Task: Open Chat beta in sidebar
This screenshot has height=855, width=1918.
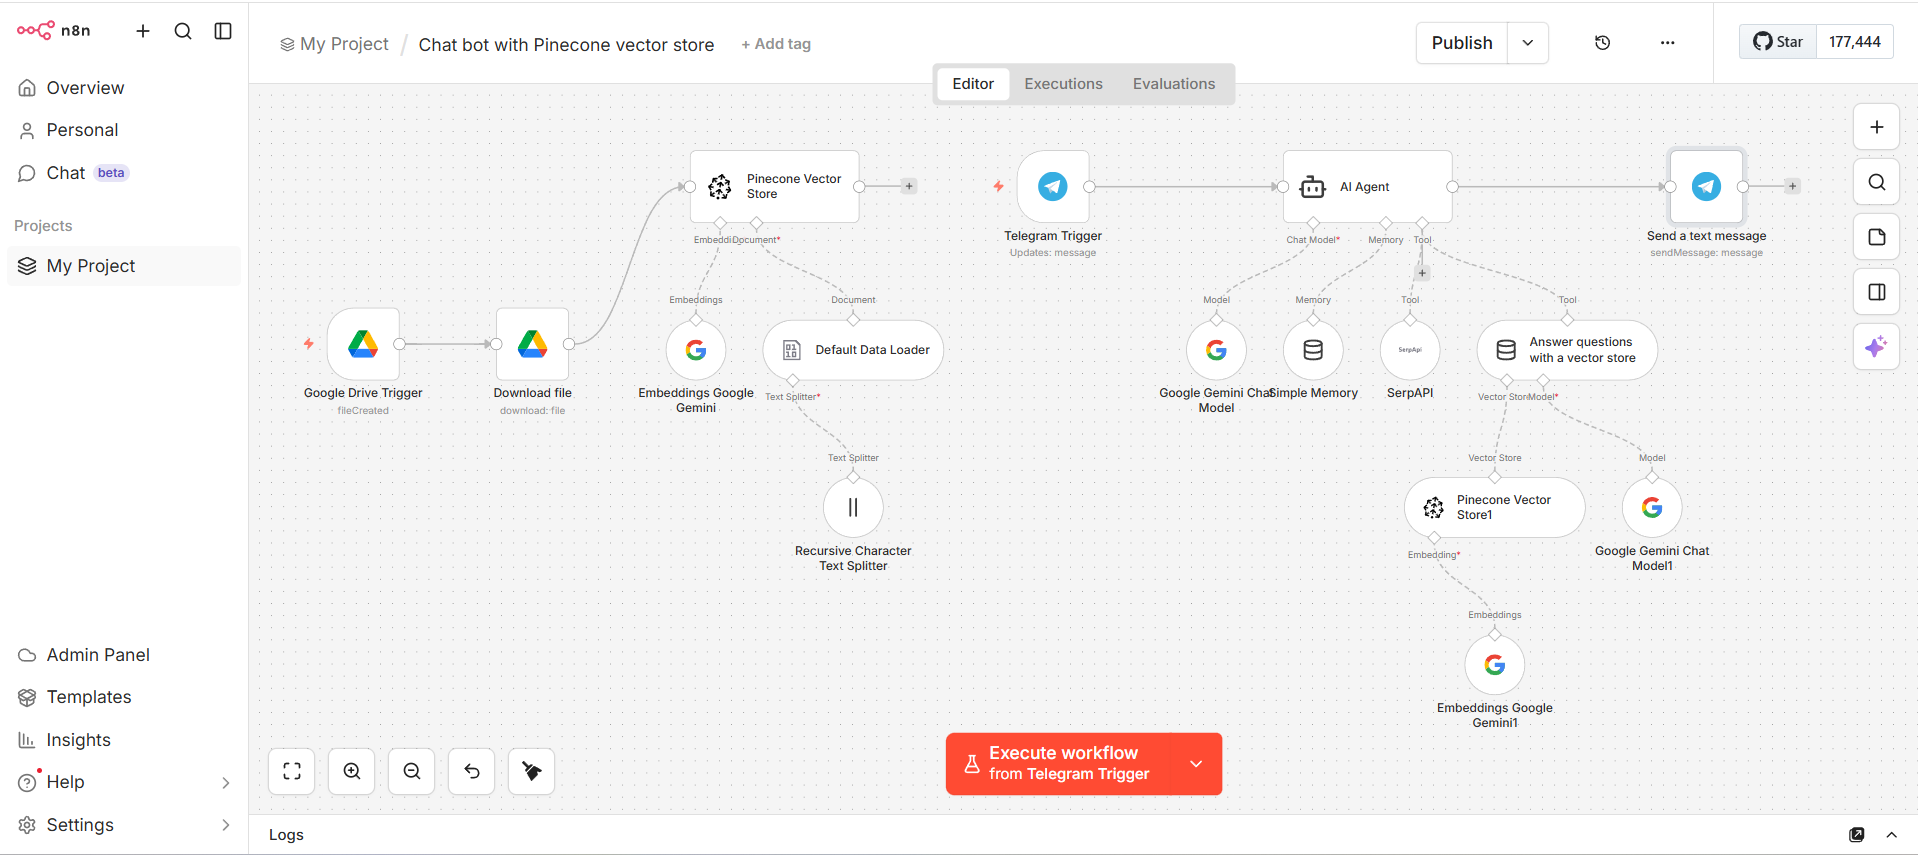Action: coord(124,173)
